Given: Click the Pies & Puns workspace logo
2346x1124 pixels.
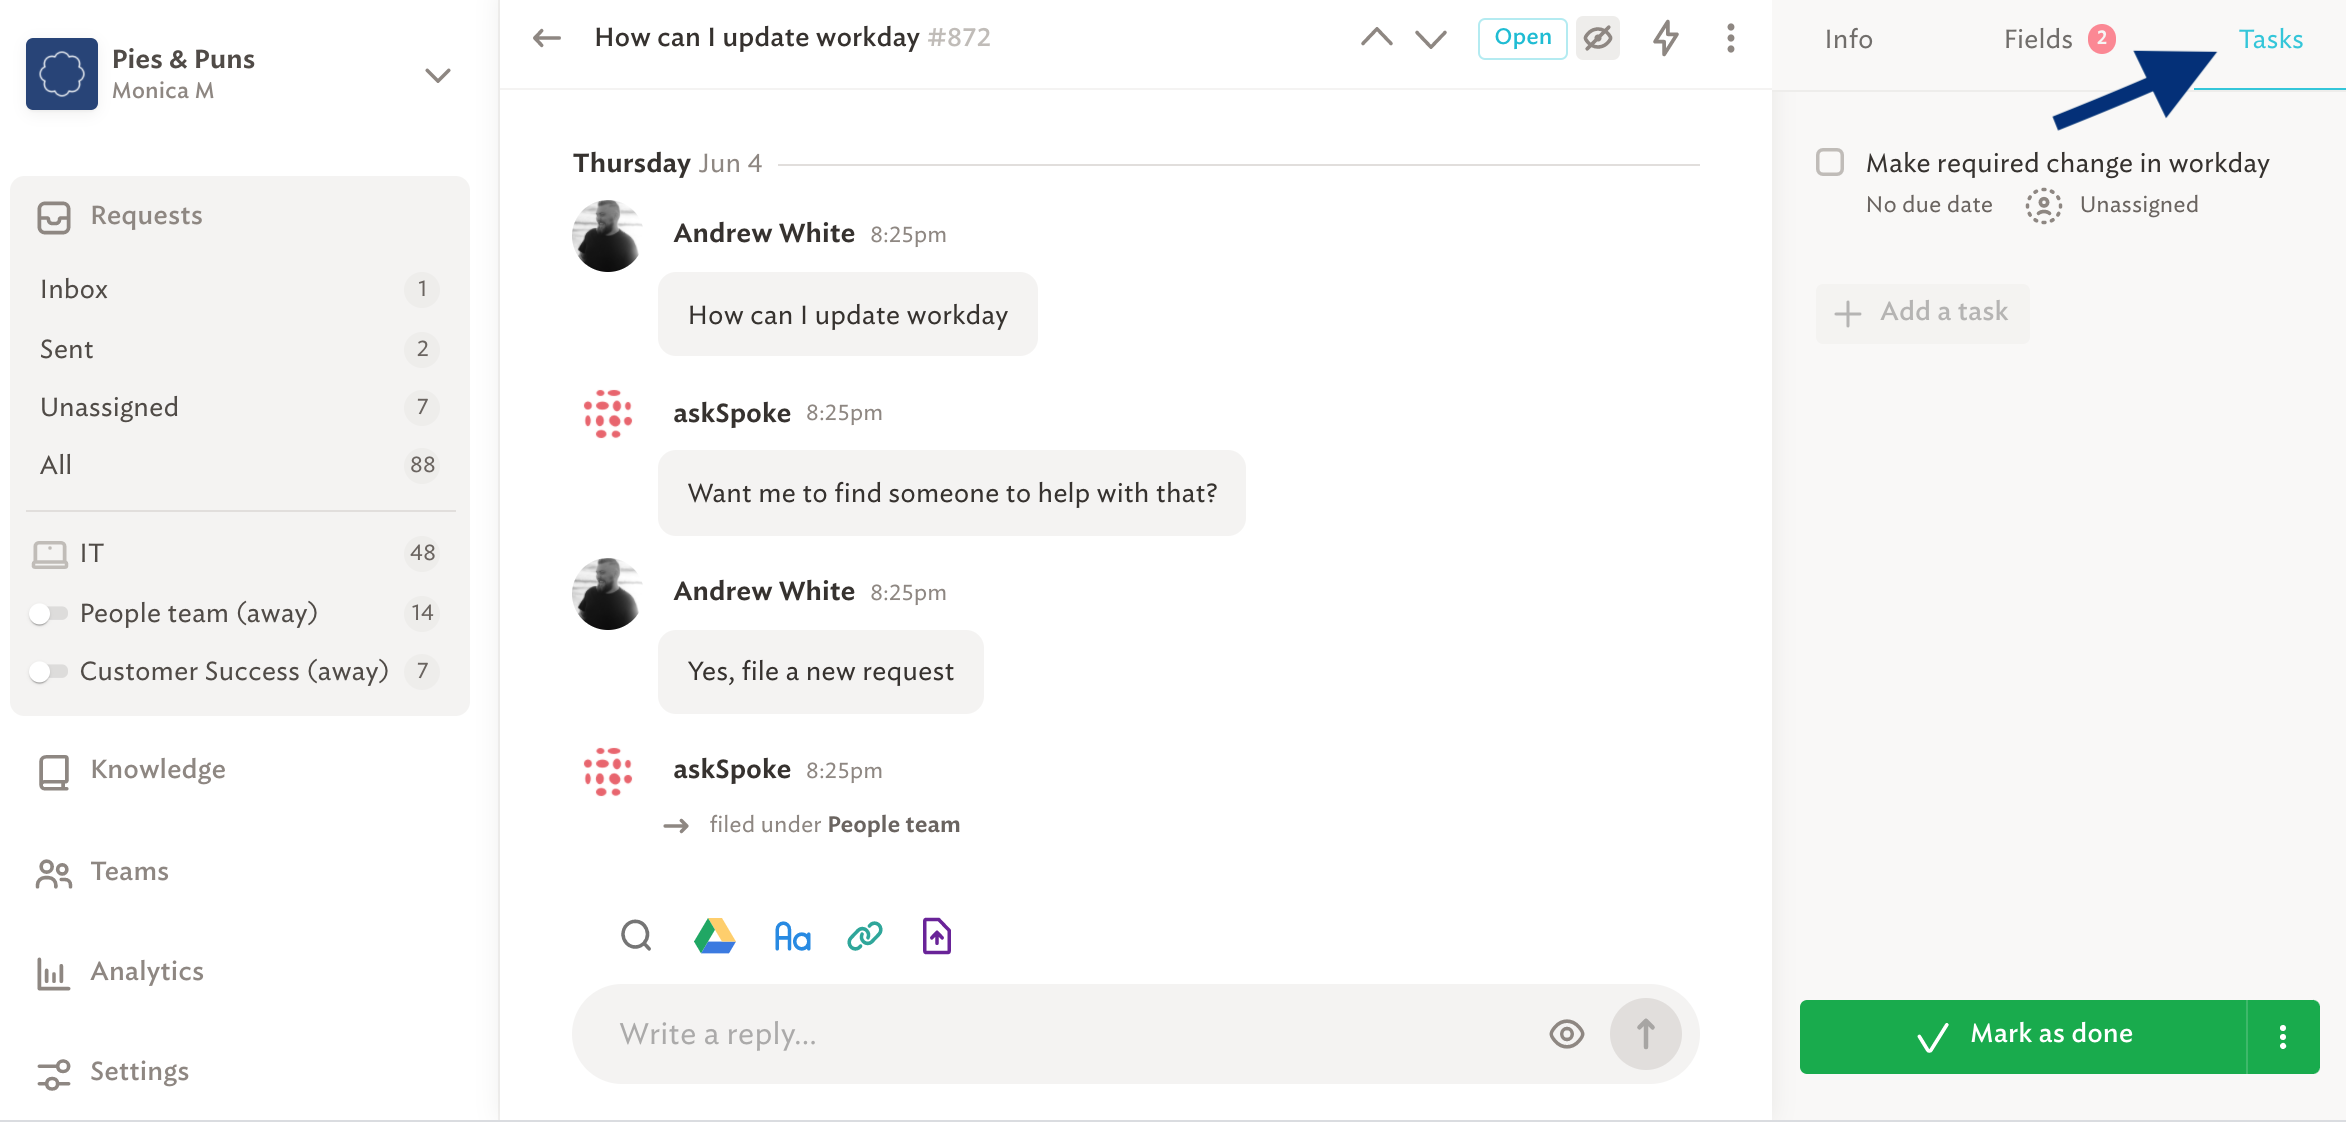Looking at the screenshot, I should click(x=62, y=74).
